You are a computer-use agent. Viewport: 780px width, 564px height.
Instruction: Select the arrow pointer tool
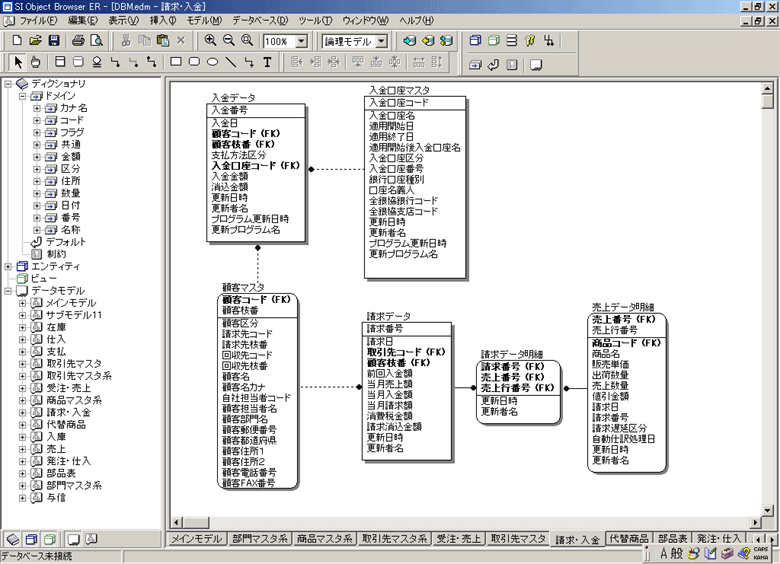pos(18,62)
